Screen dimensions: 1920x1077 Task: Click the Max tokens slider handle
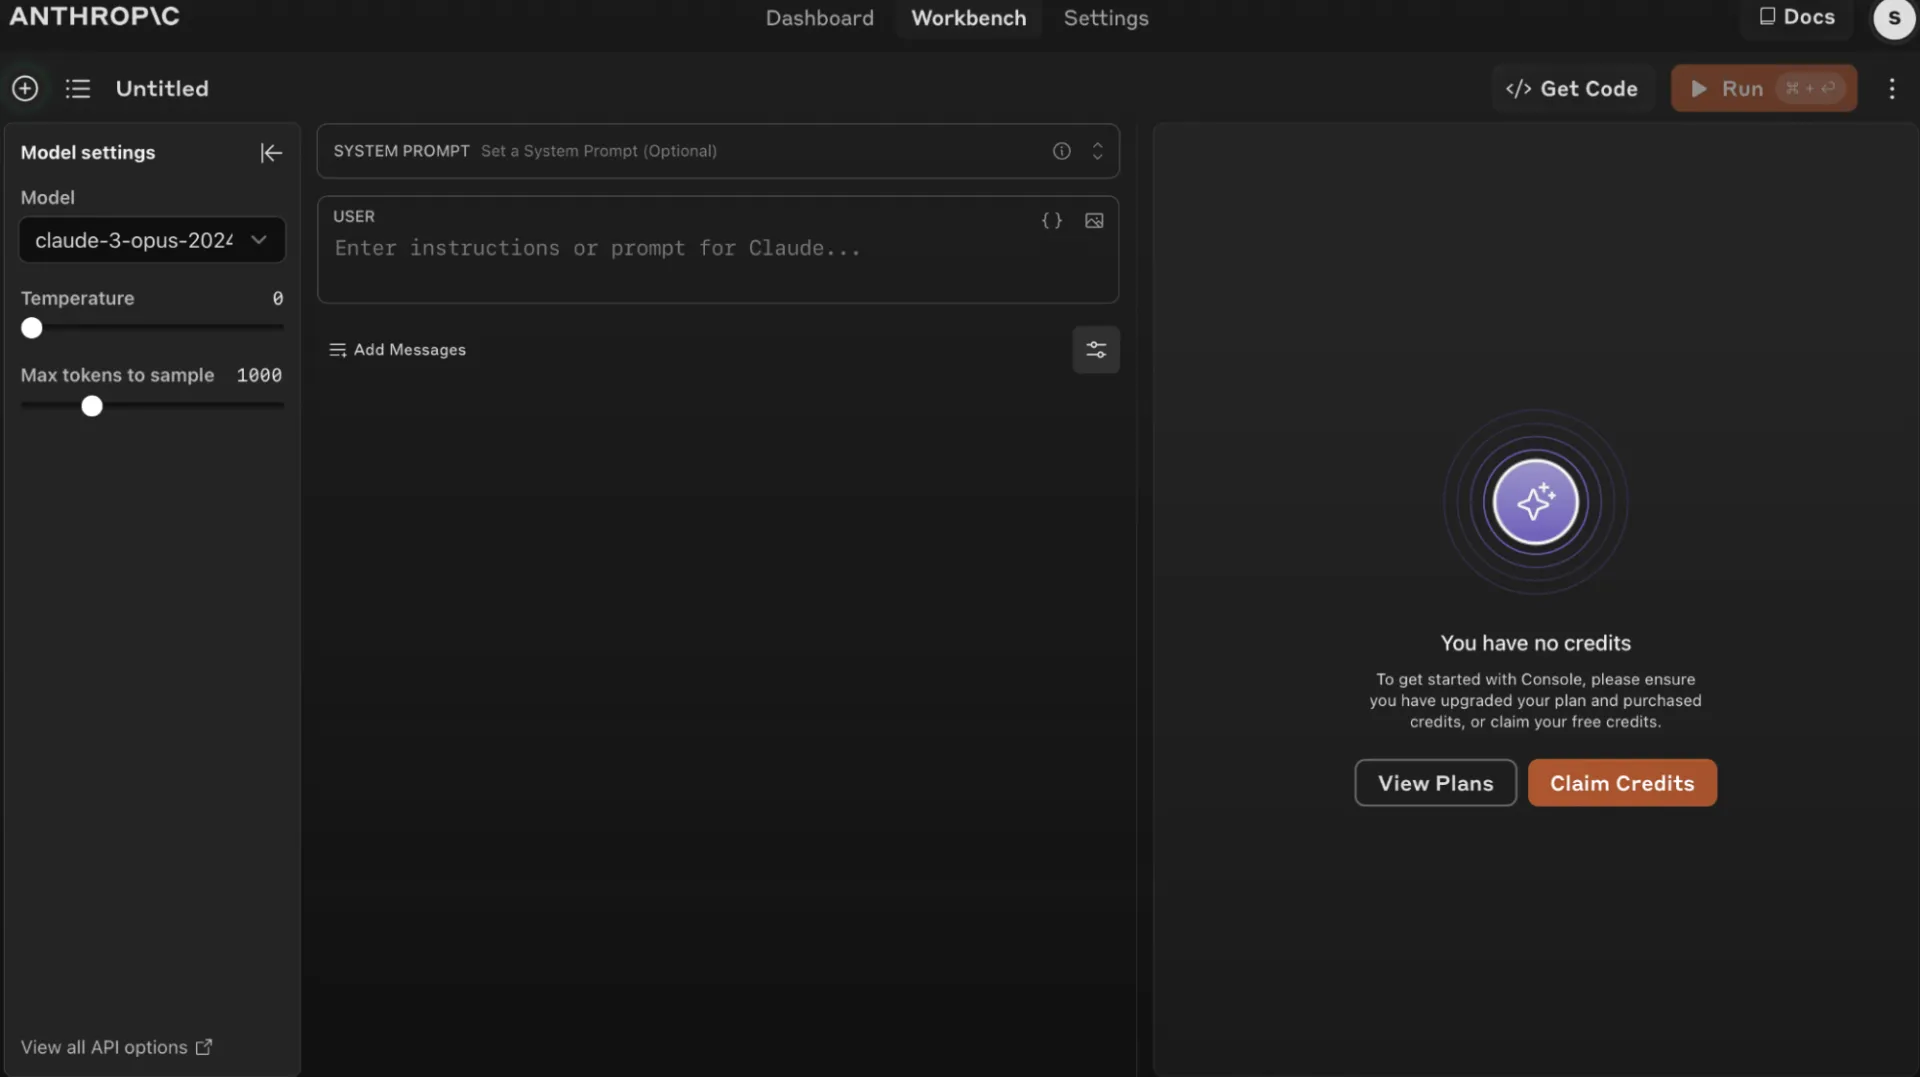[92, 406]
